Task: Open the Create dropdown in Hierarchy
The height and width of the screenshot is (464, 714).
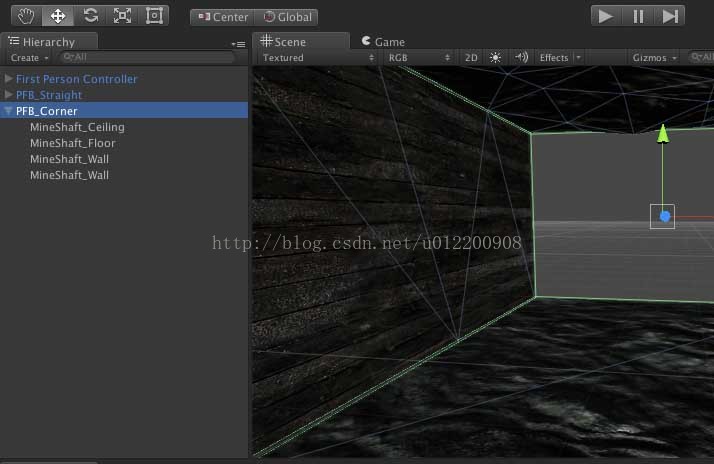Action: pyautogui.click(x=30, y=58)
